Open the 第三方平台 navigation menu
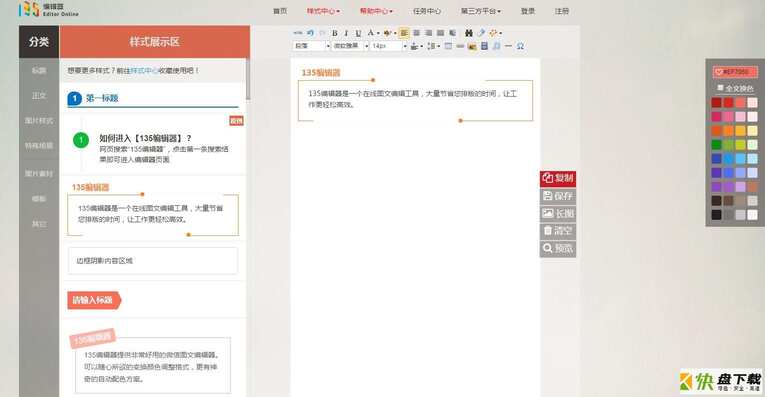 tap(481, 11)
